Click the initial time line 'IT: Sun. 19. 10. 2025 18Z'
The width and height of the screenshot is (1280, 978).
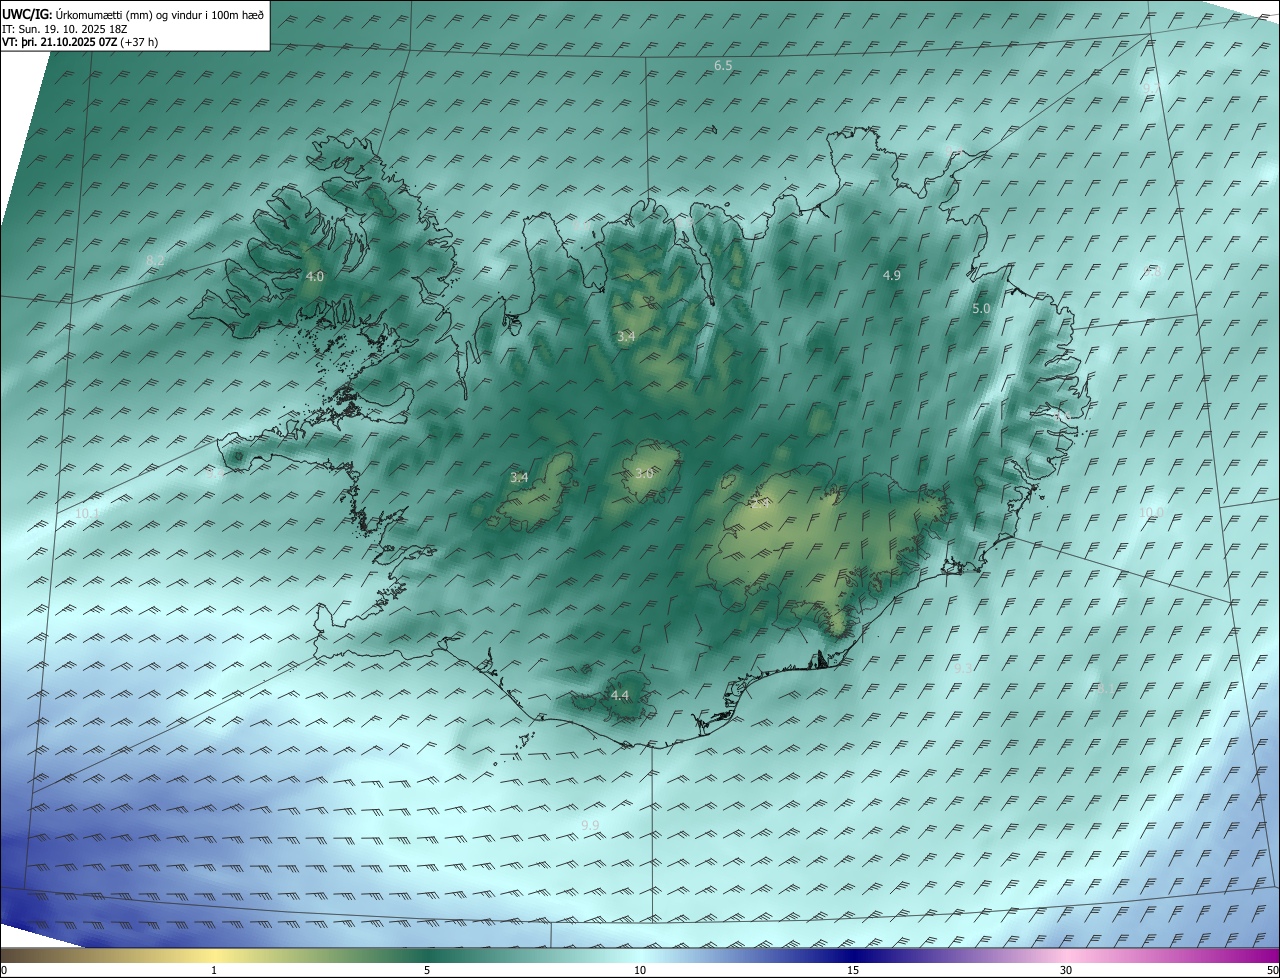[66, 29]
